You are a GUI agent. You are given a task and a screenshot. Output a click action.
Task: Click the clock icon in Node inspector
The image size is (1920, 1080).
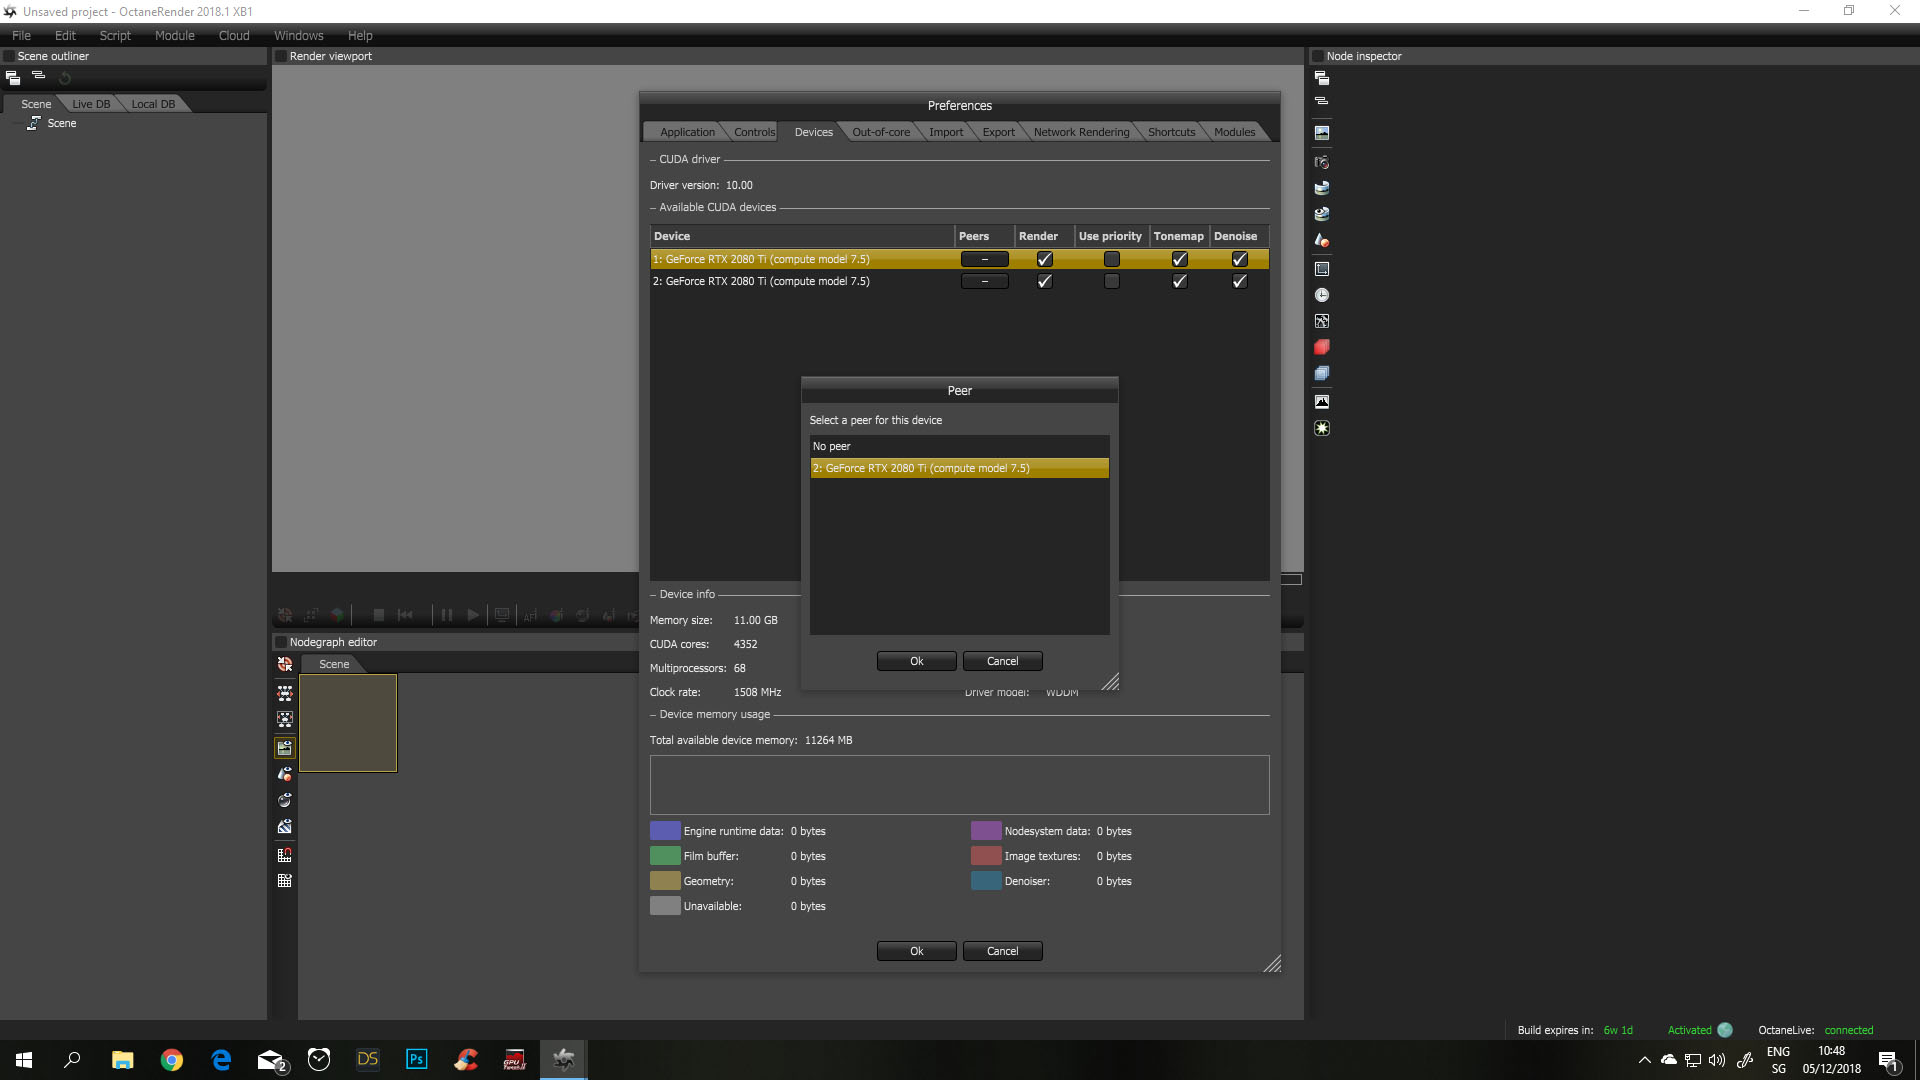1321,295
